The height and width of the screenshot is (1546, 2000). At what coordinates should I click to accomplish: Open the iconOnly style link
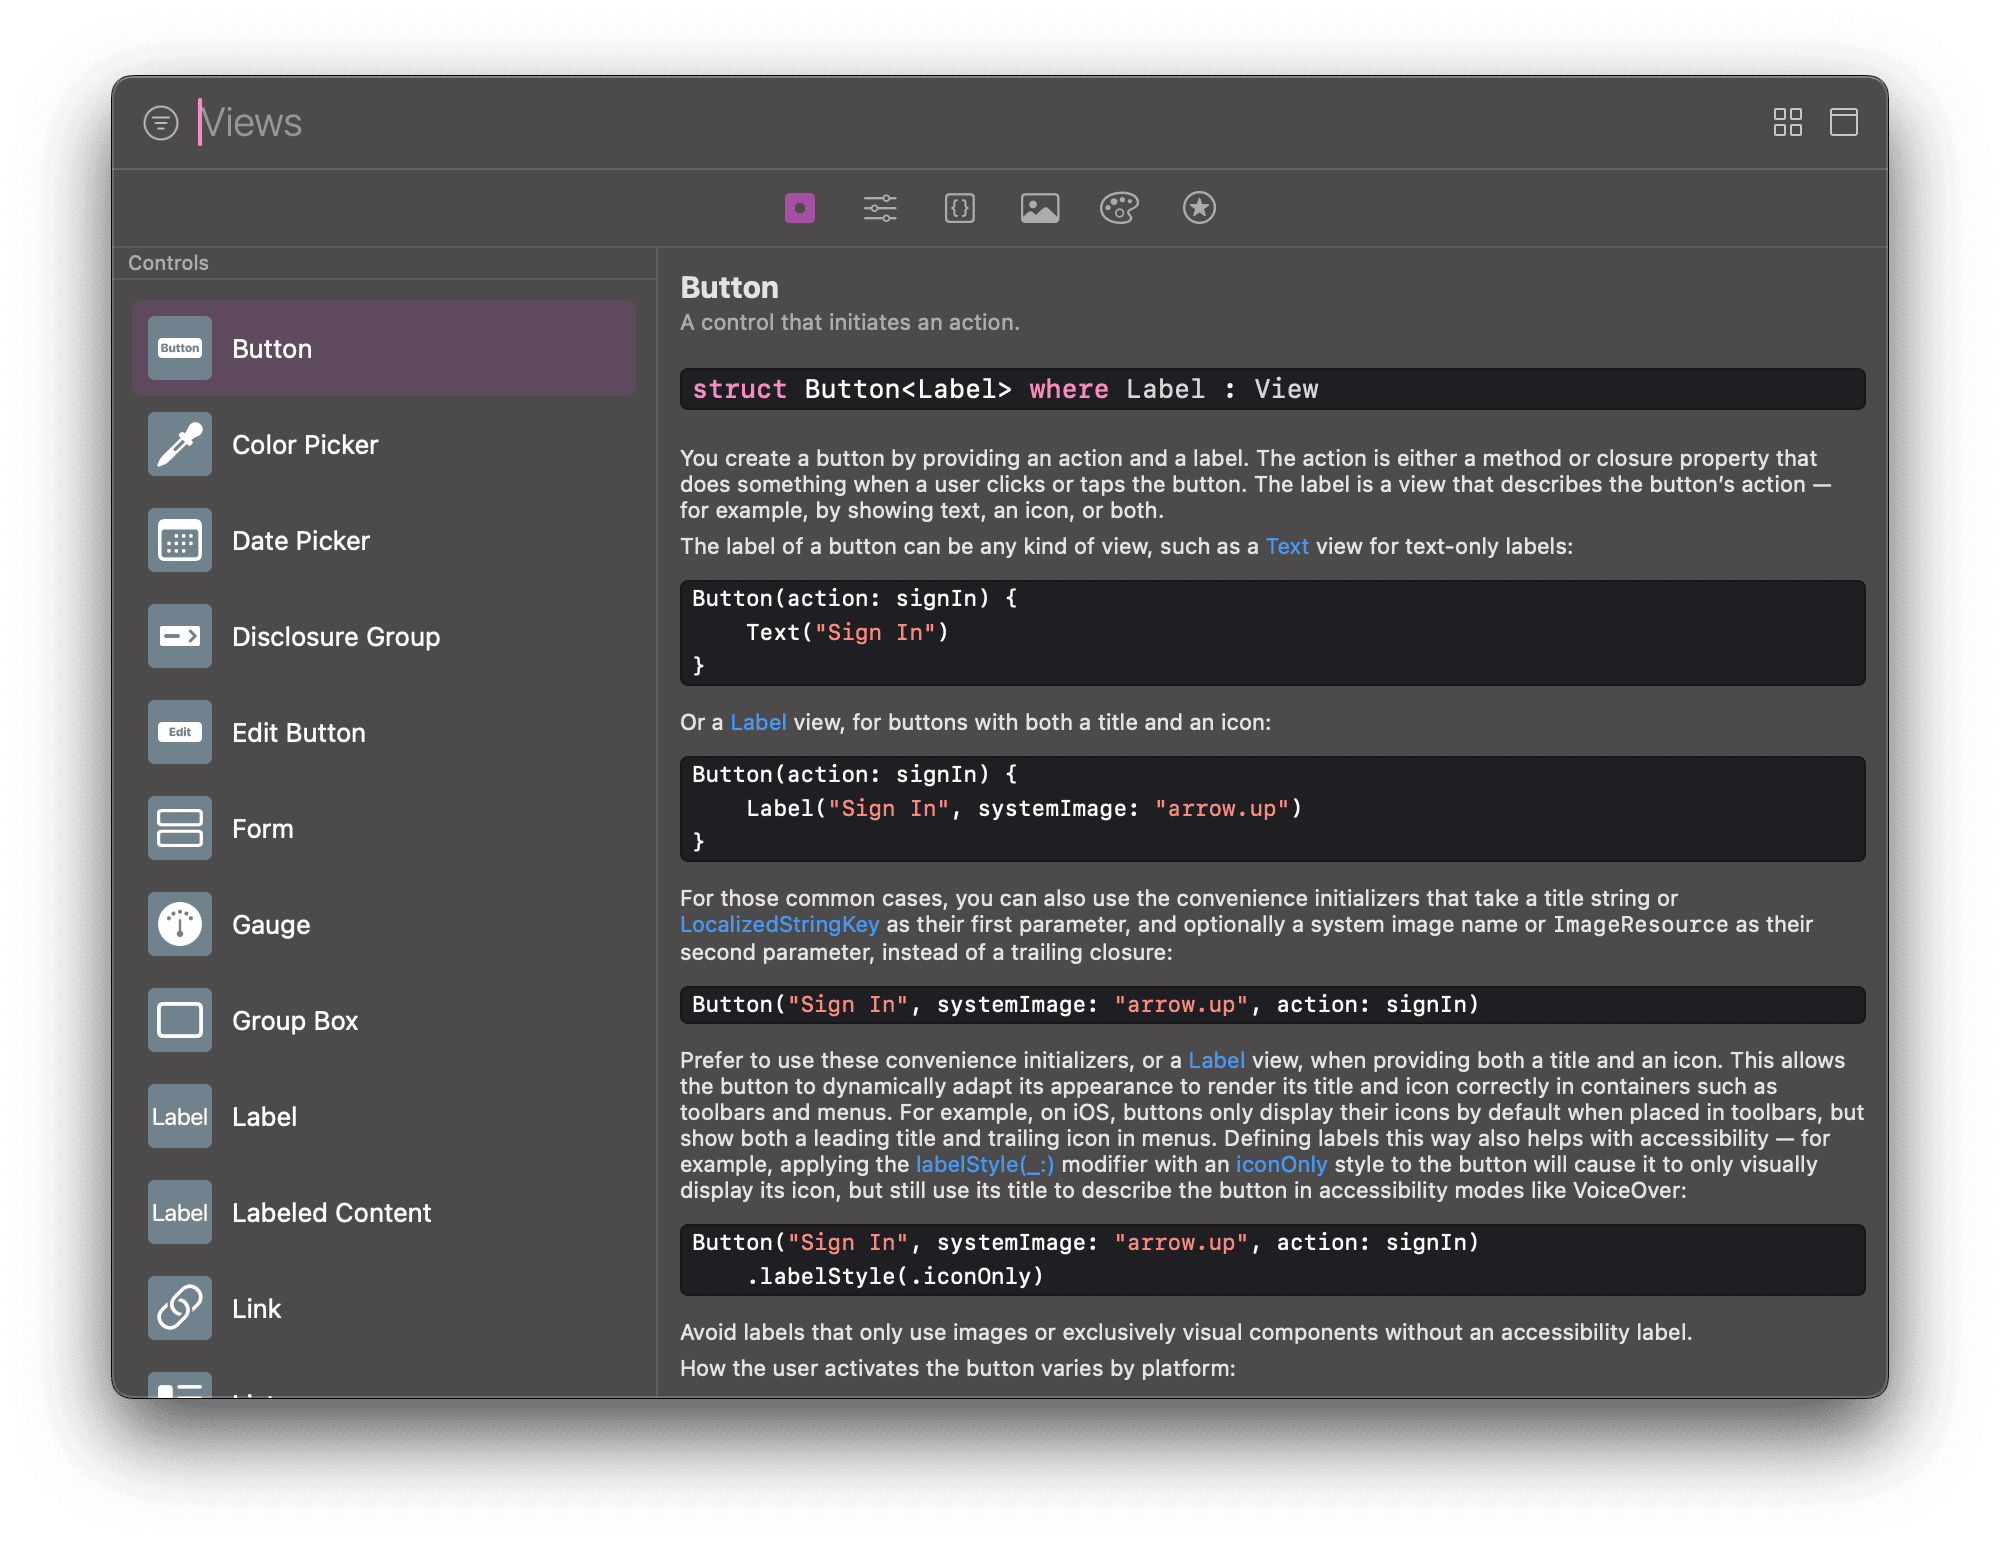point(1281,1164)
